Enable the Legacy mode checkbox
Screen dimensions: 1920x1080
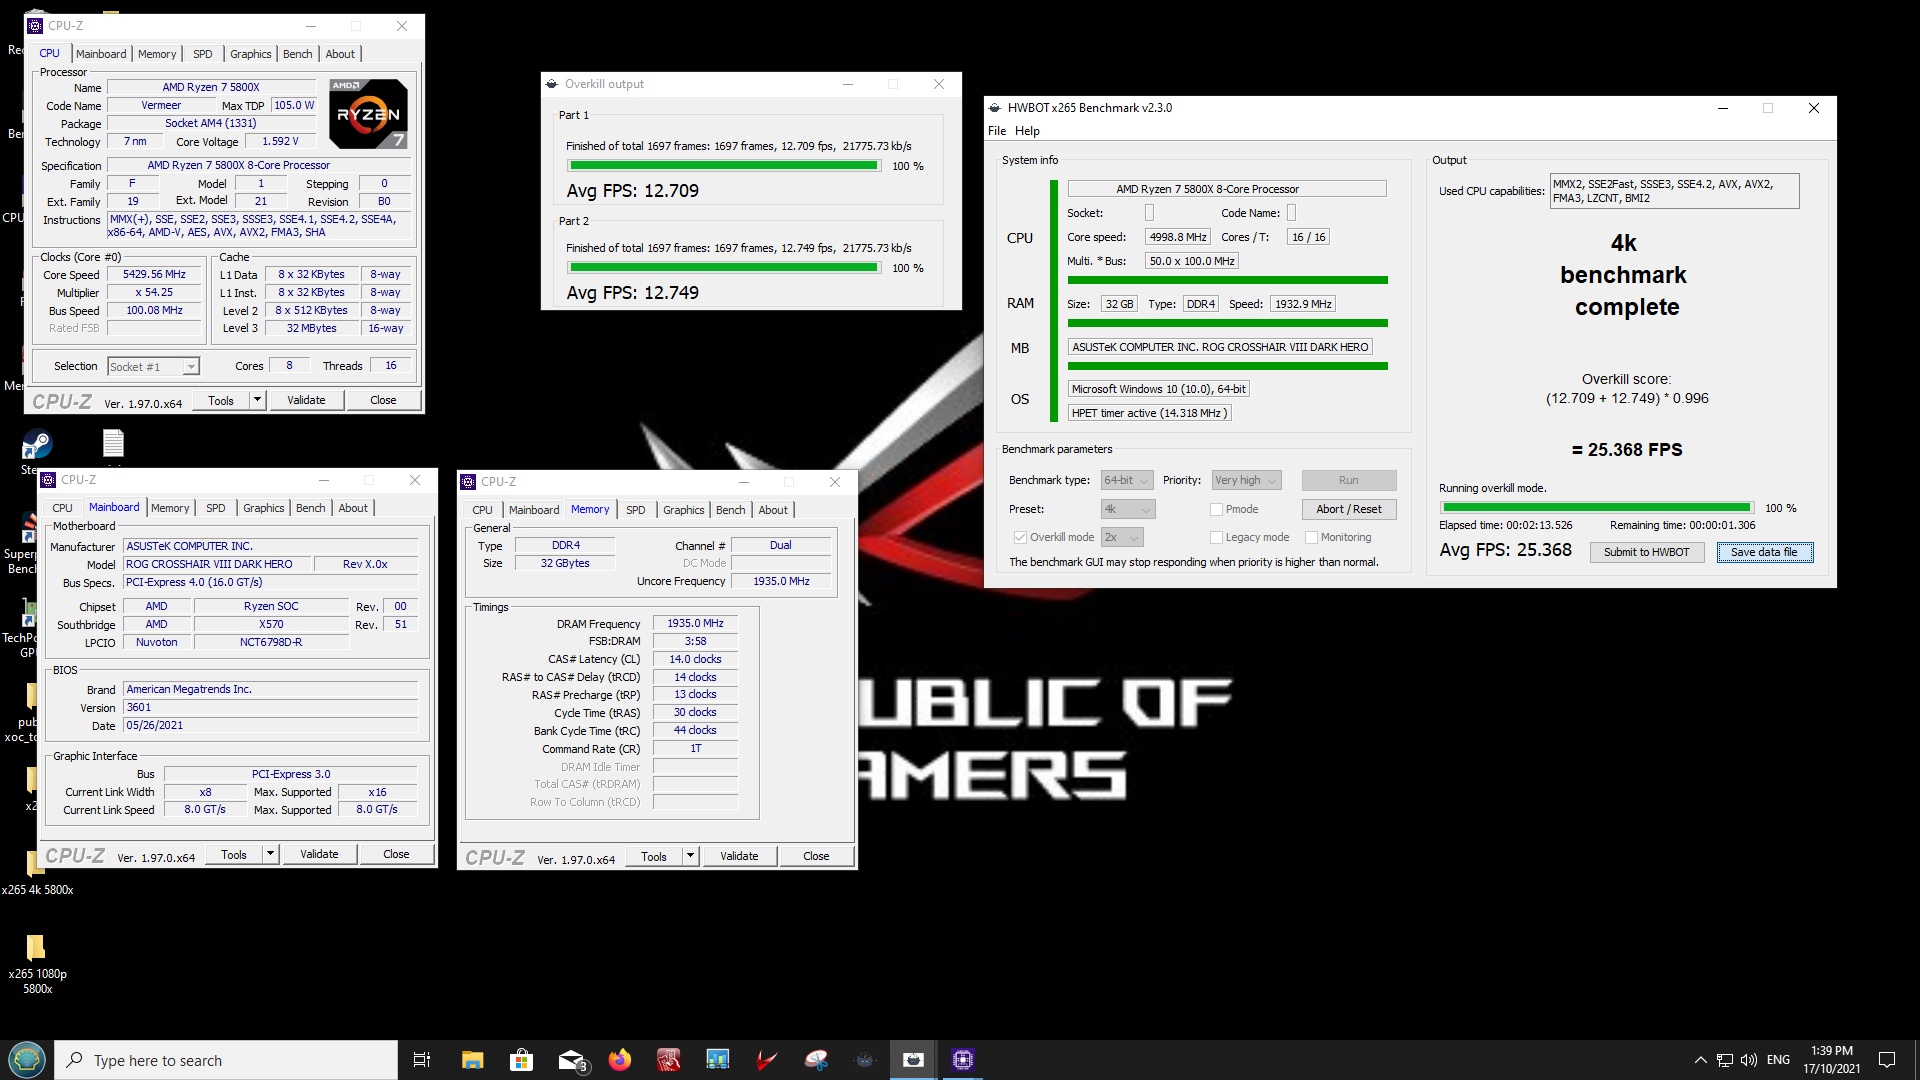[x=1217, y=538]
